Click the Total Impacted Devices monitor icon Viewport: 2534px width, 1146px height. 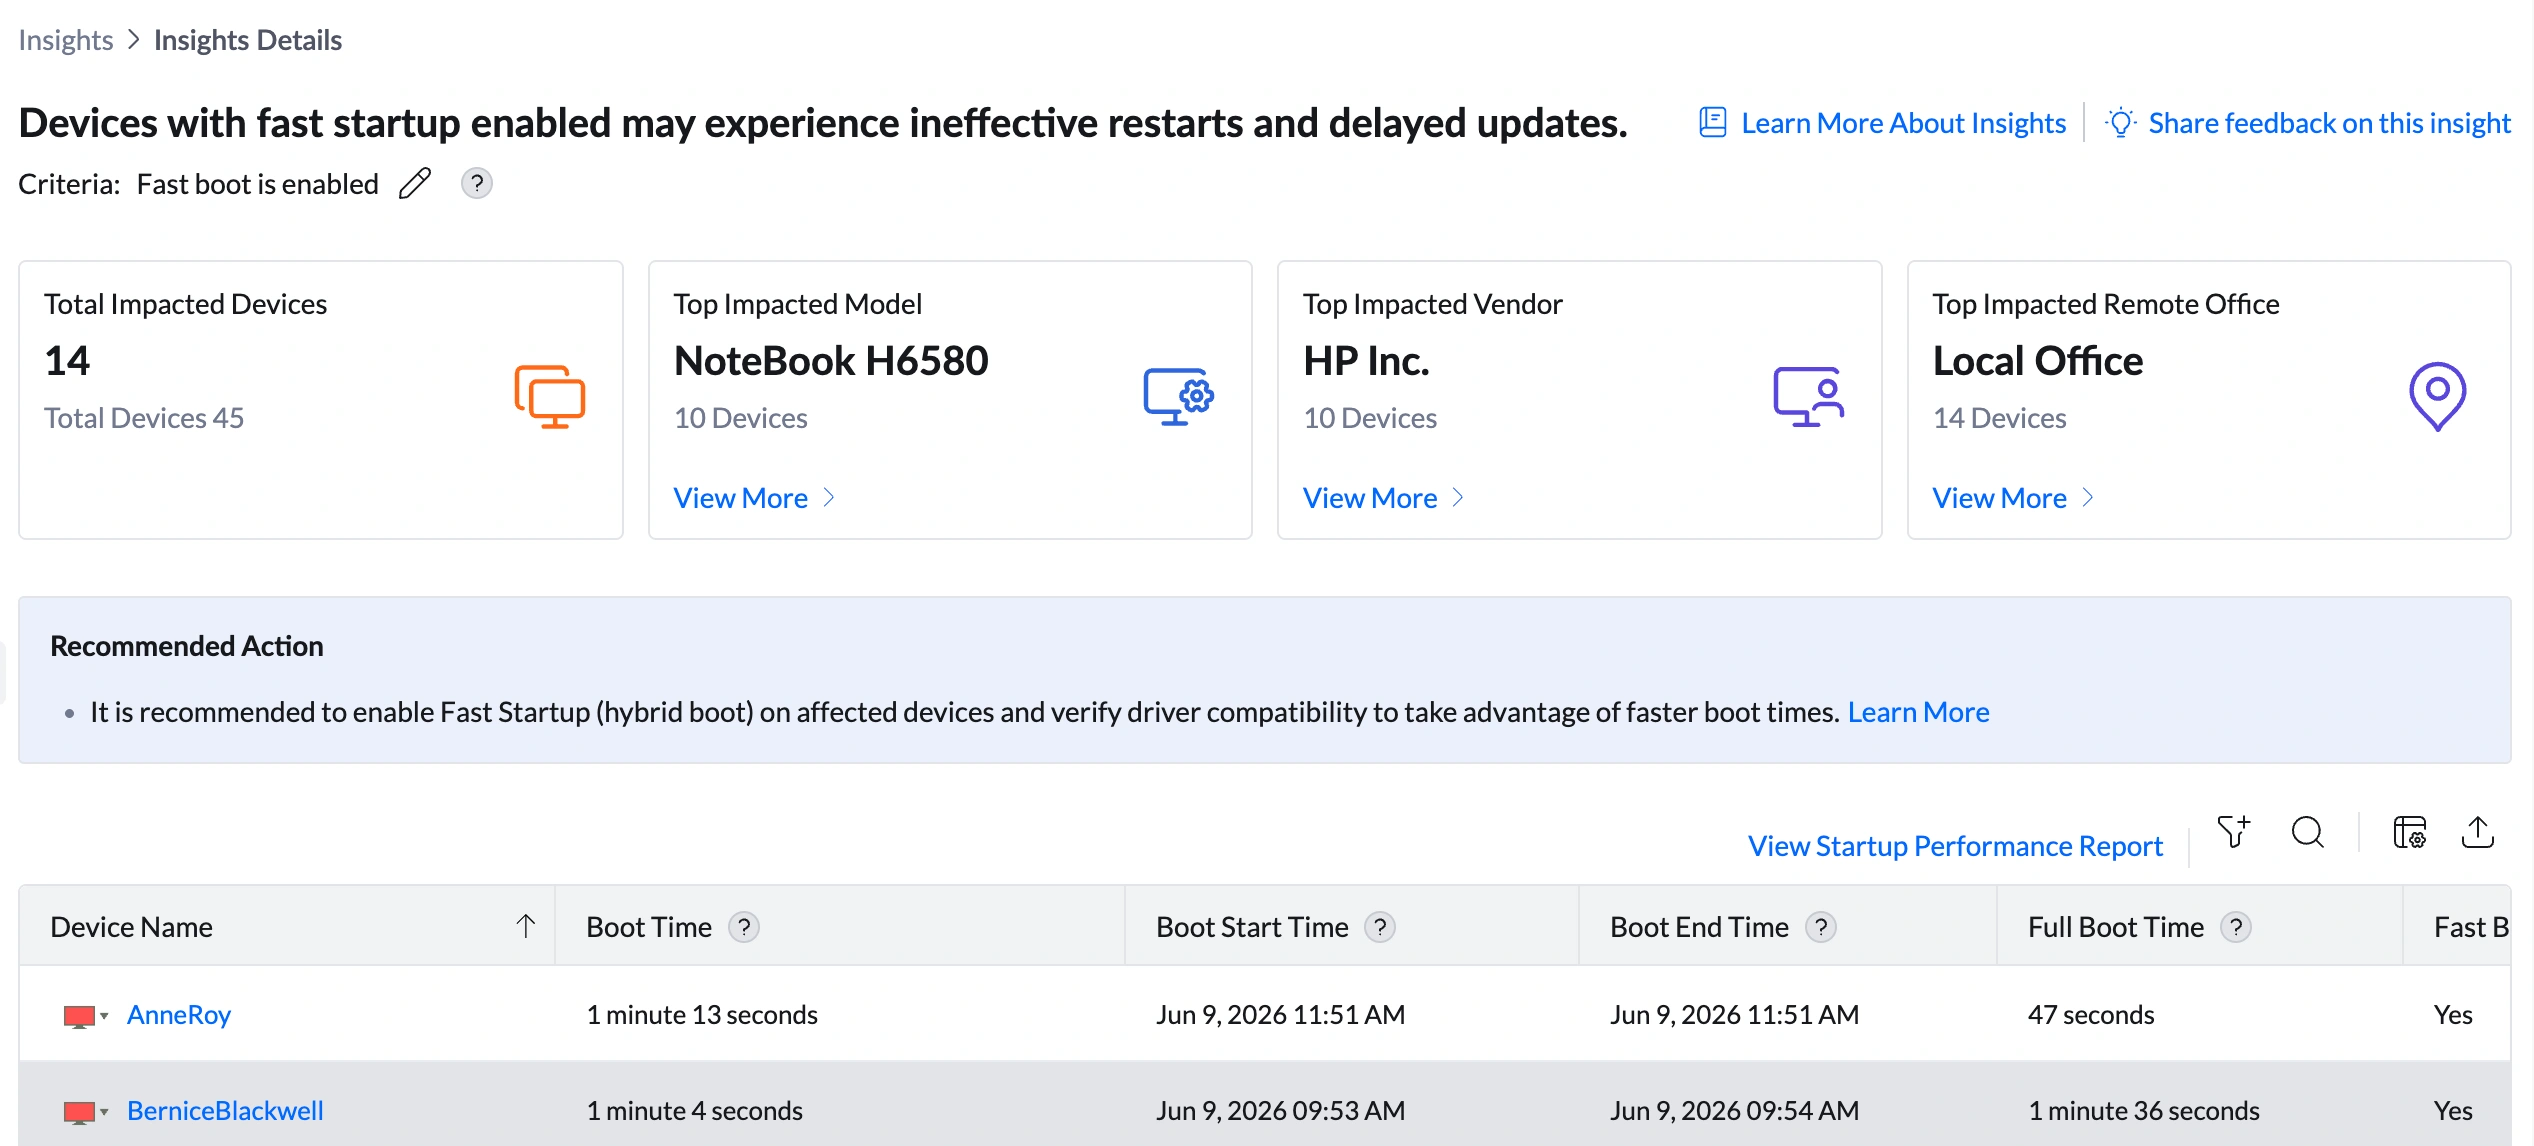(549, 397)
